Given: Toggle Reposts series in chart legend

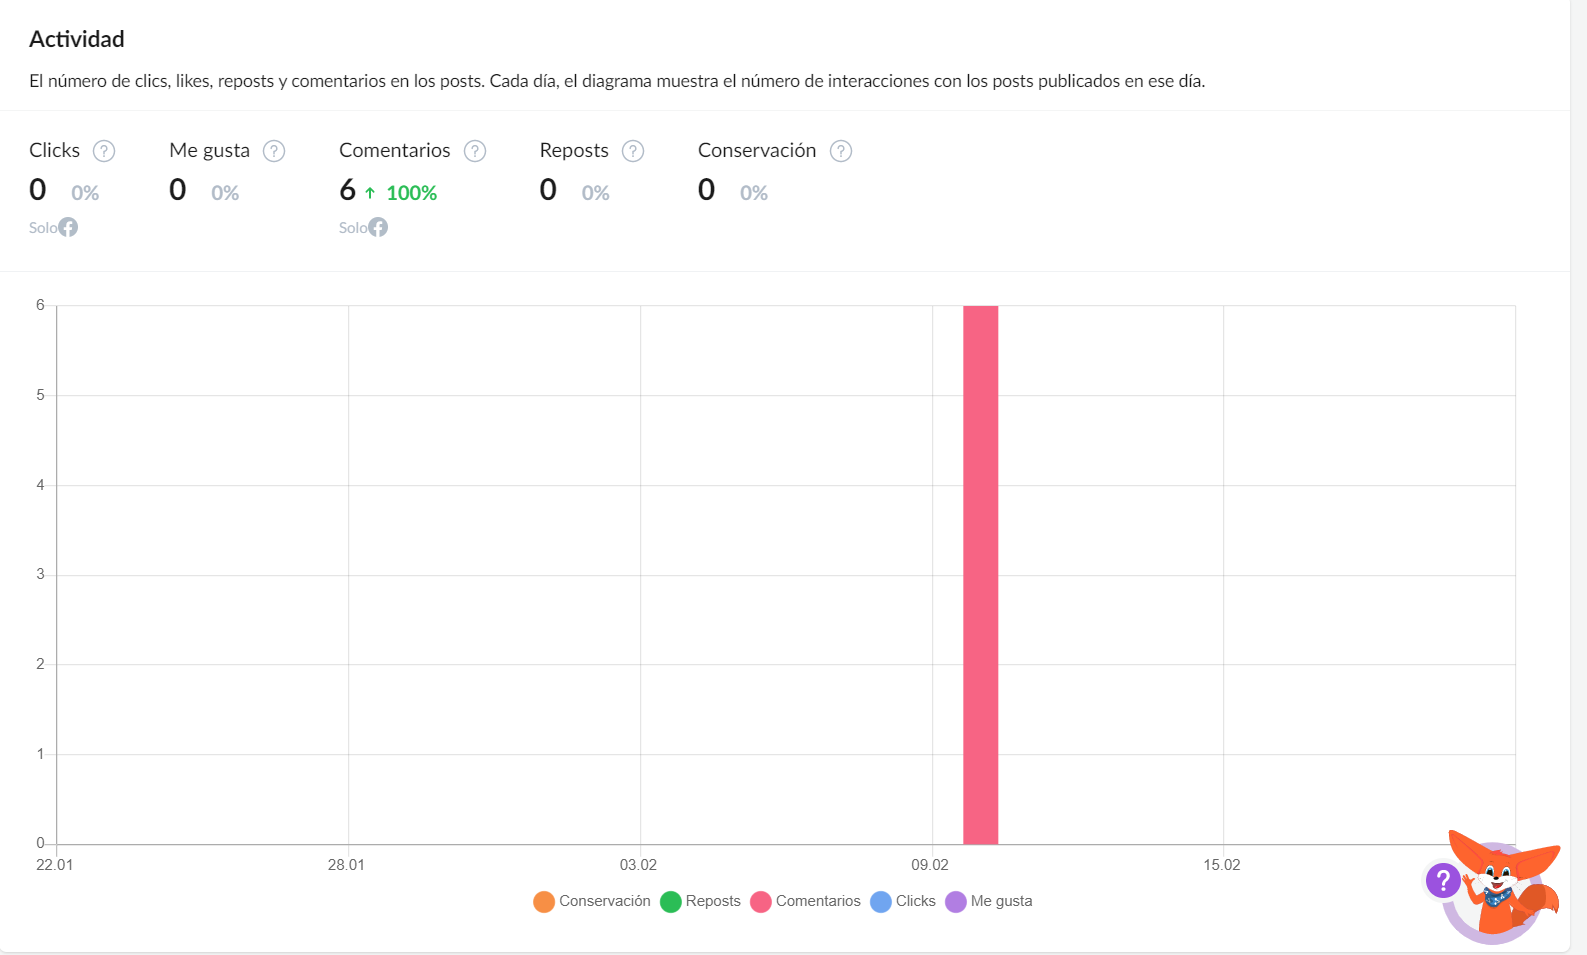Looking at the screenshot, I should click(700, 901).
